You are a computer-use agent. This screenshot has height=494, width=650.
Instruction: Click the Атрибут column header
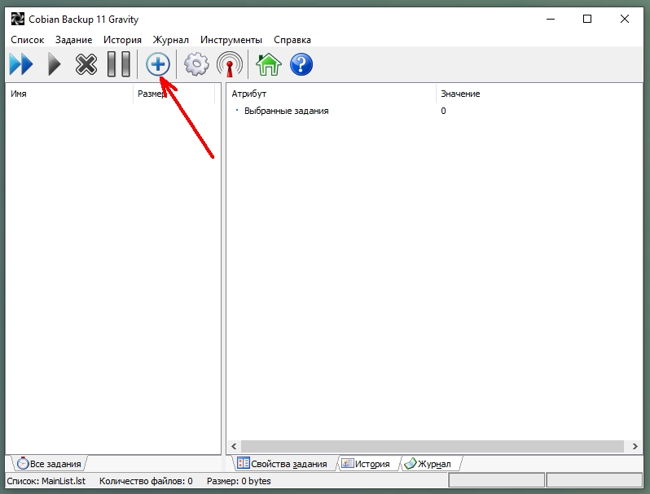(332, 94)
